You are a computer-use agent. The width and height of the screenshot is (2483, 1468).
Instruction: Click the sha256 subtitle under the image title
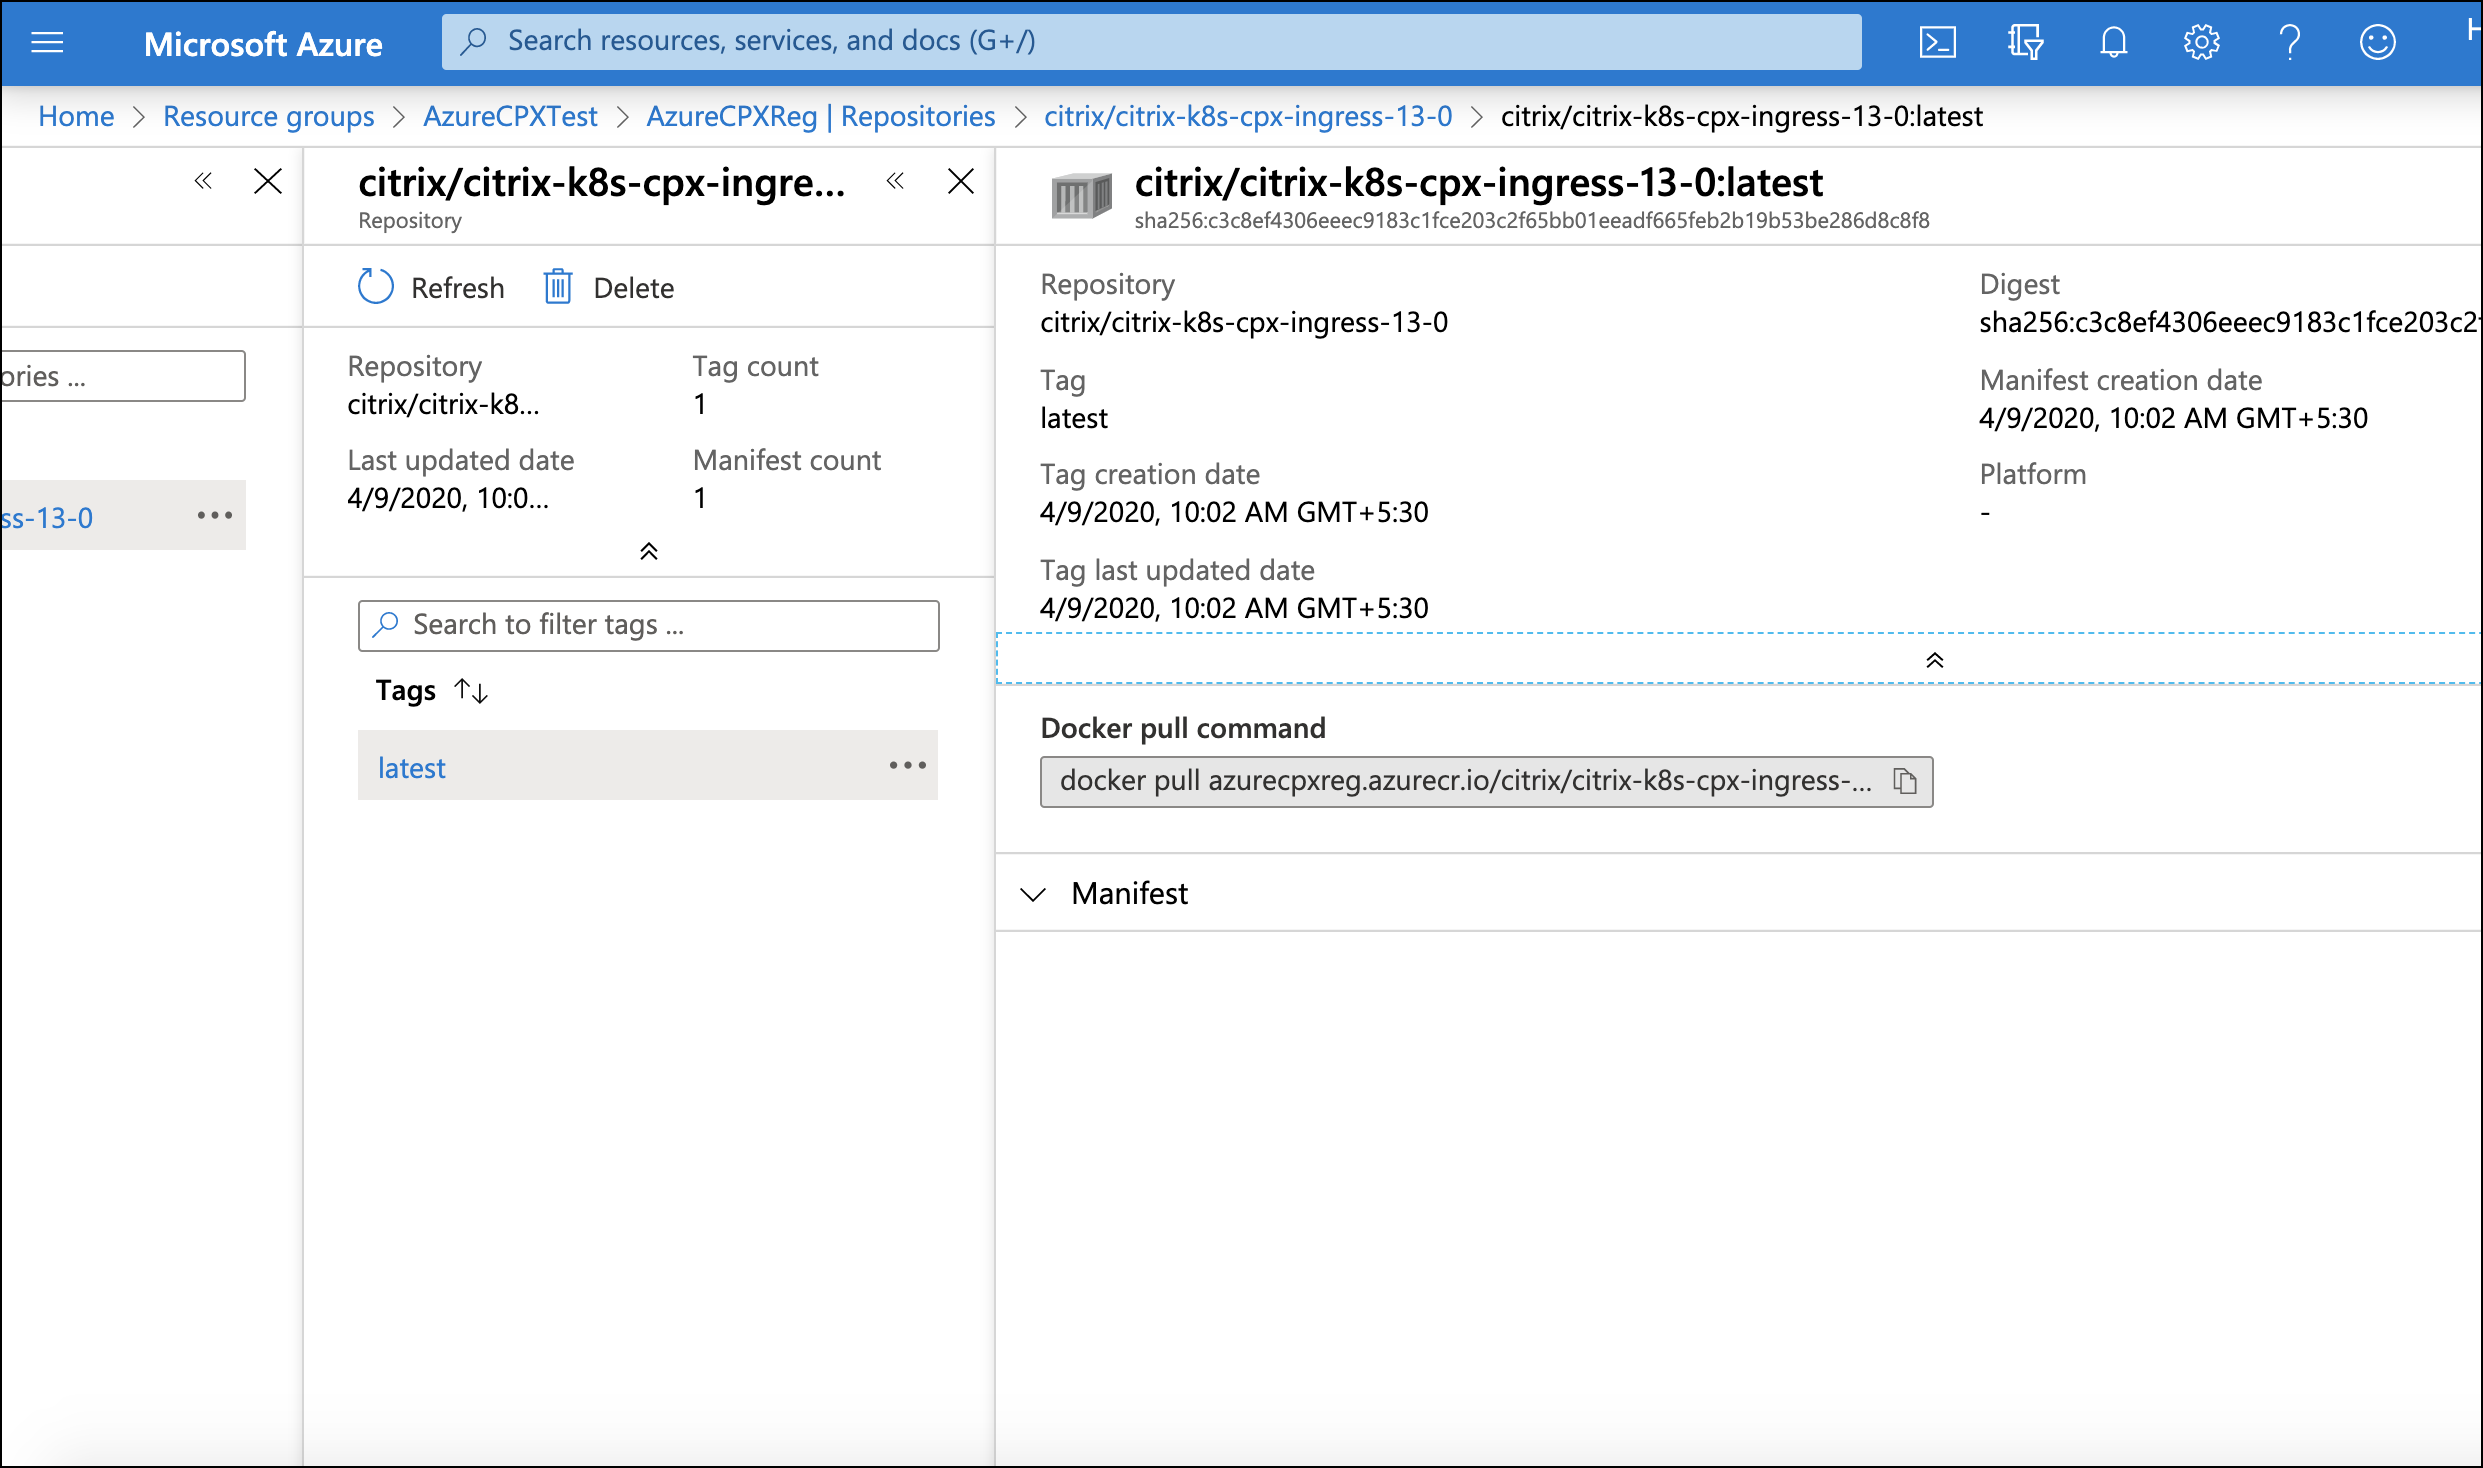1531,220
